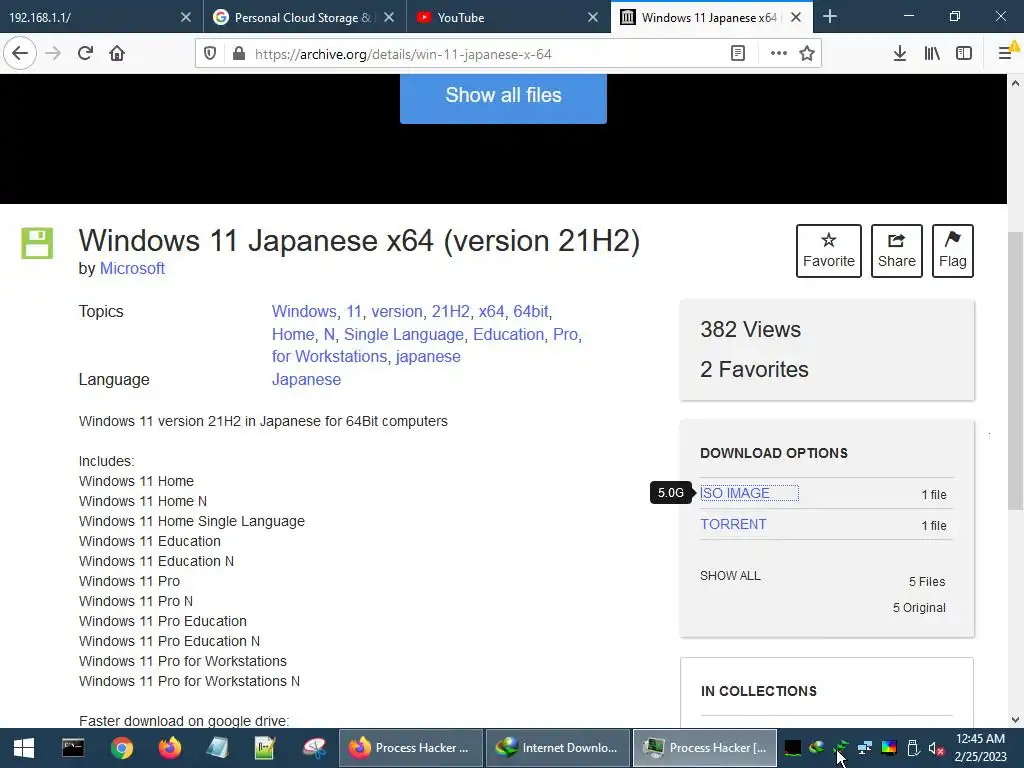Screen dimensions: 1024x768
Task: Close the 192.168.1.1 tab
Action: tap(186, 18)
